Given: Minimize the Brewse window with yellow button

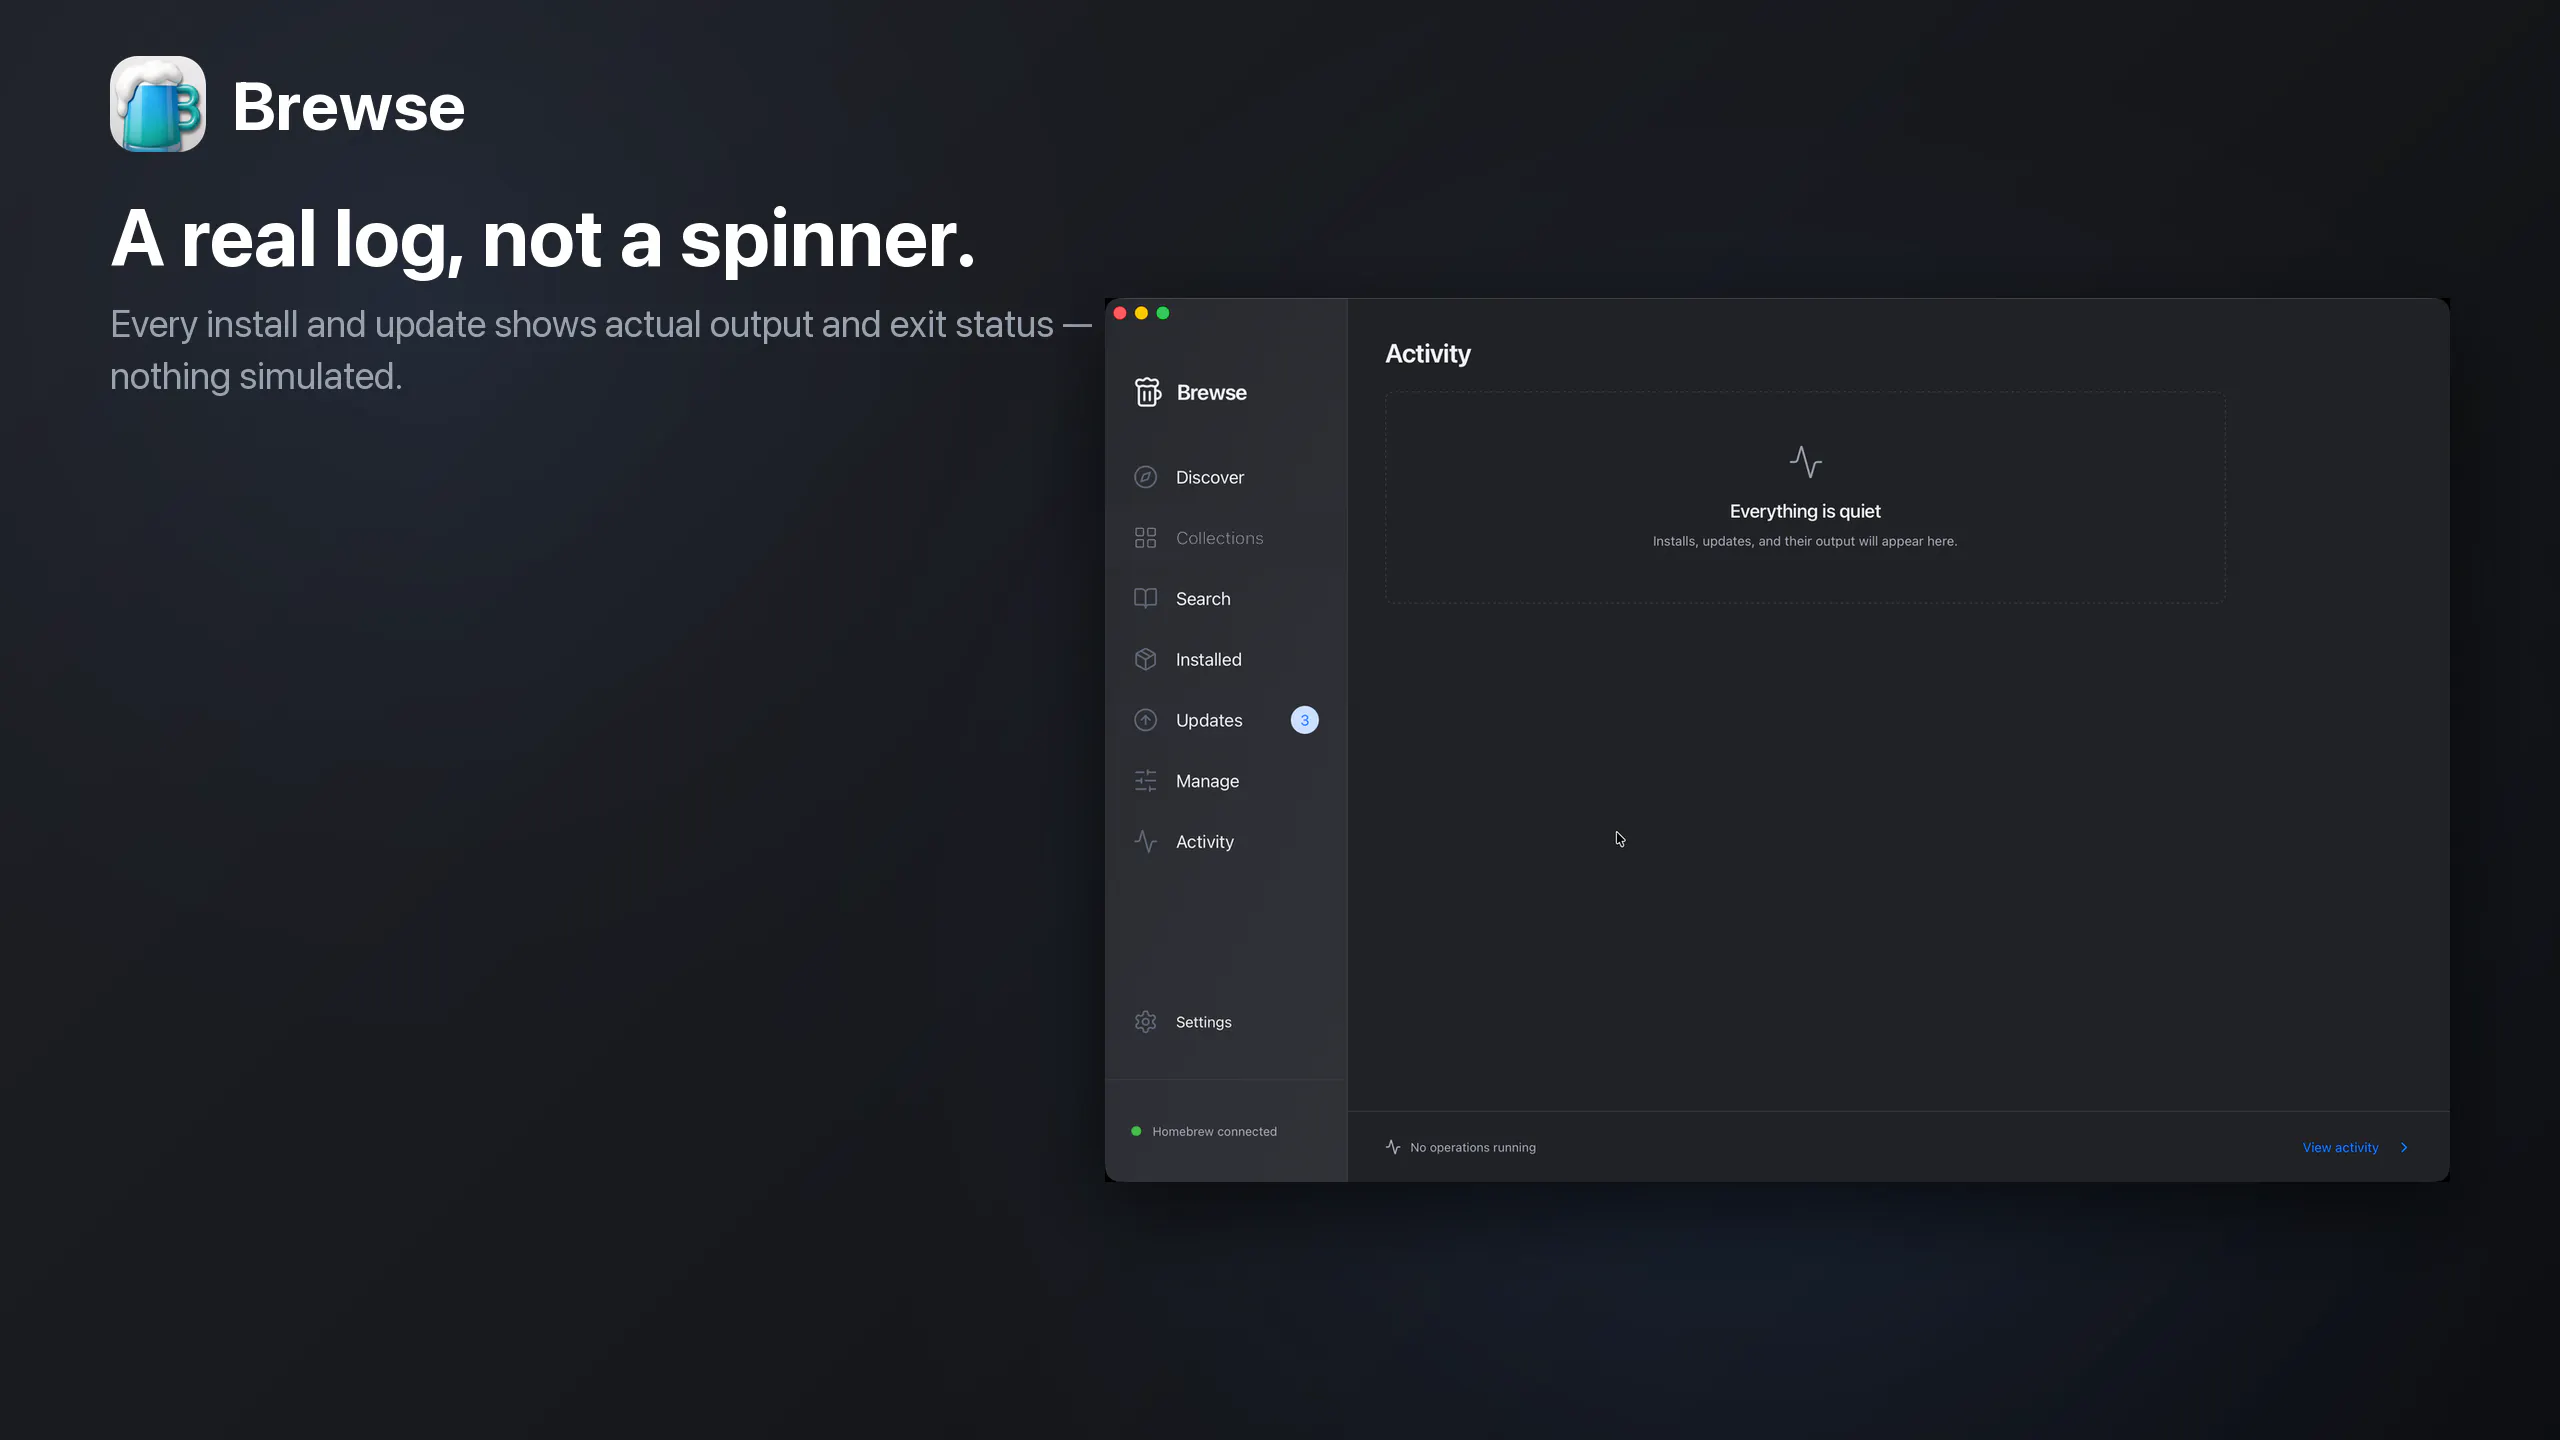Looking at the screenshot, I should 1141,313.
